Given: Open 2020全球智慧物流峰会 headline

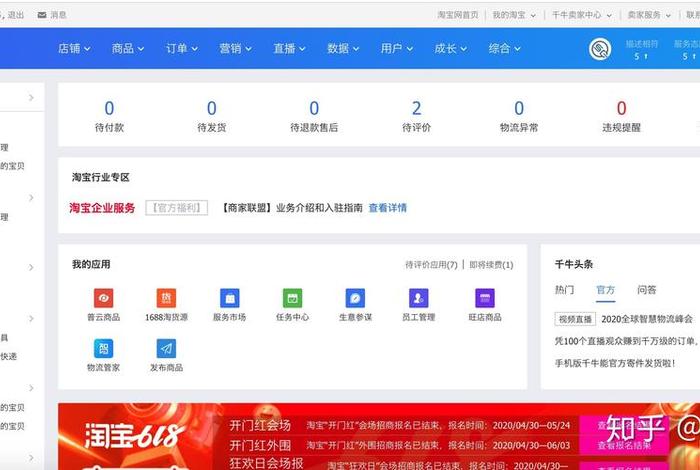Looking at the screenshot, I should click(647, 319).
